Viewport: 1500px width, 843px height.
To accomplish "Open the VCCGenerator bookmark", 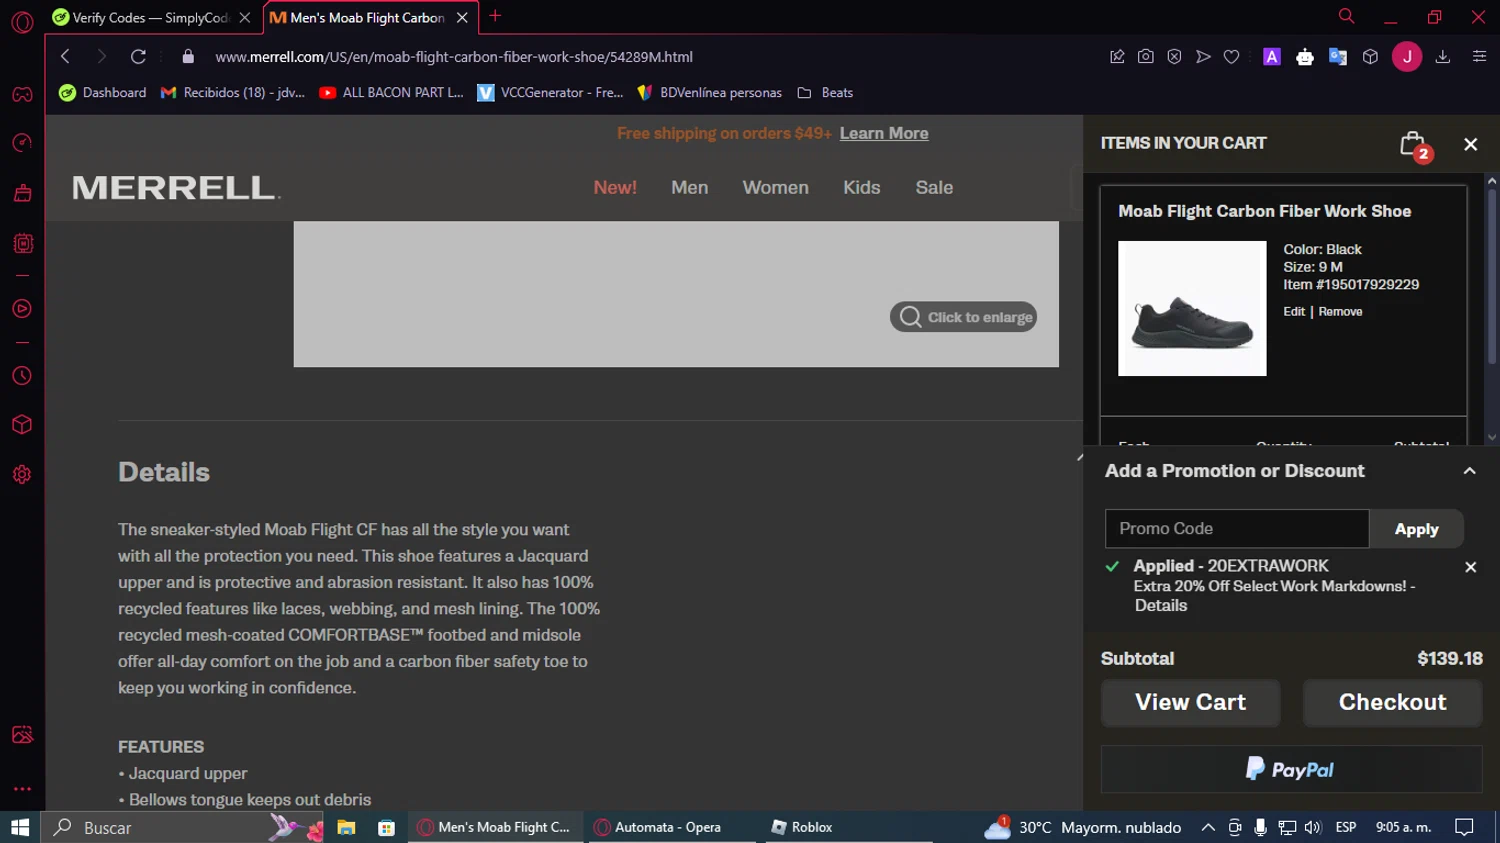I will [550, 93].
